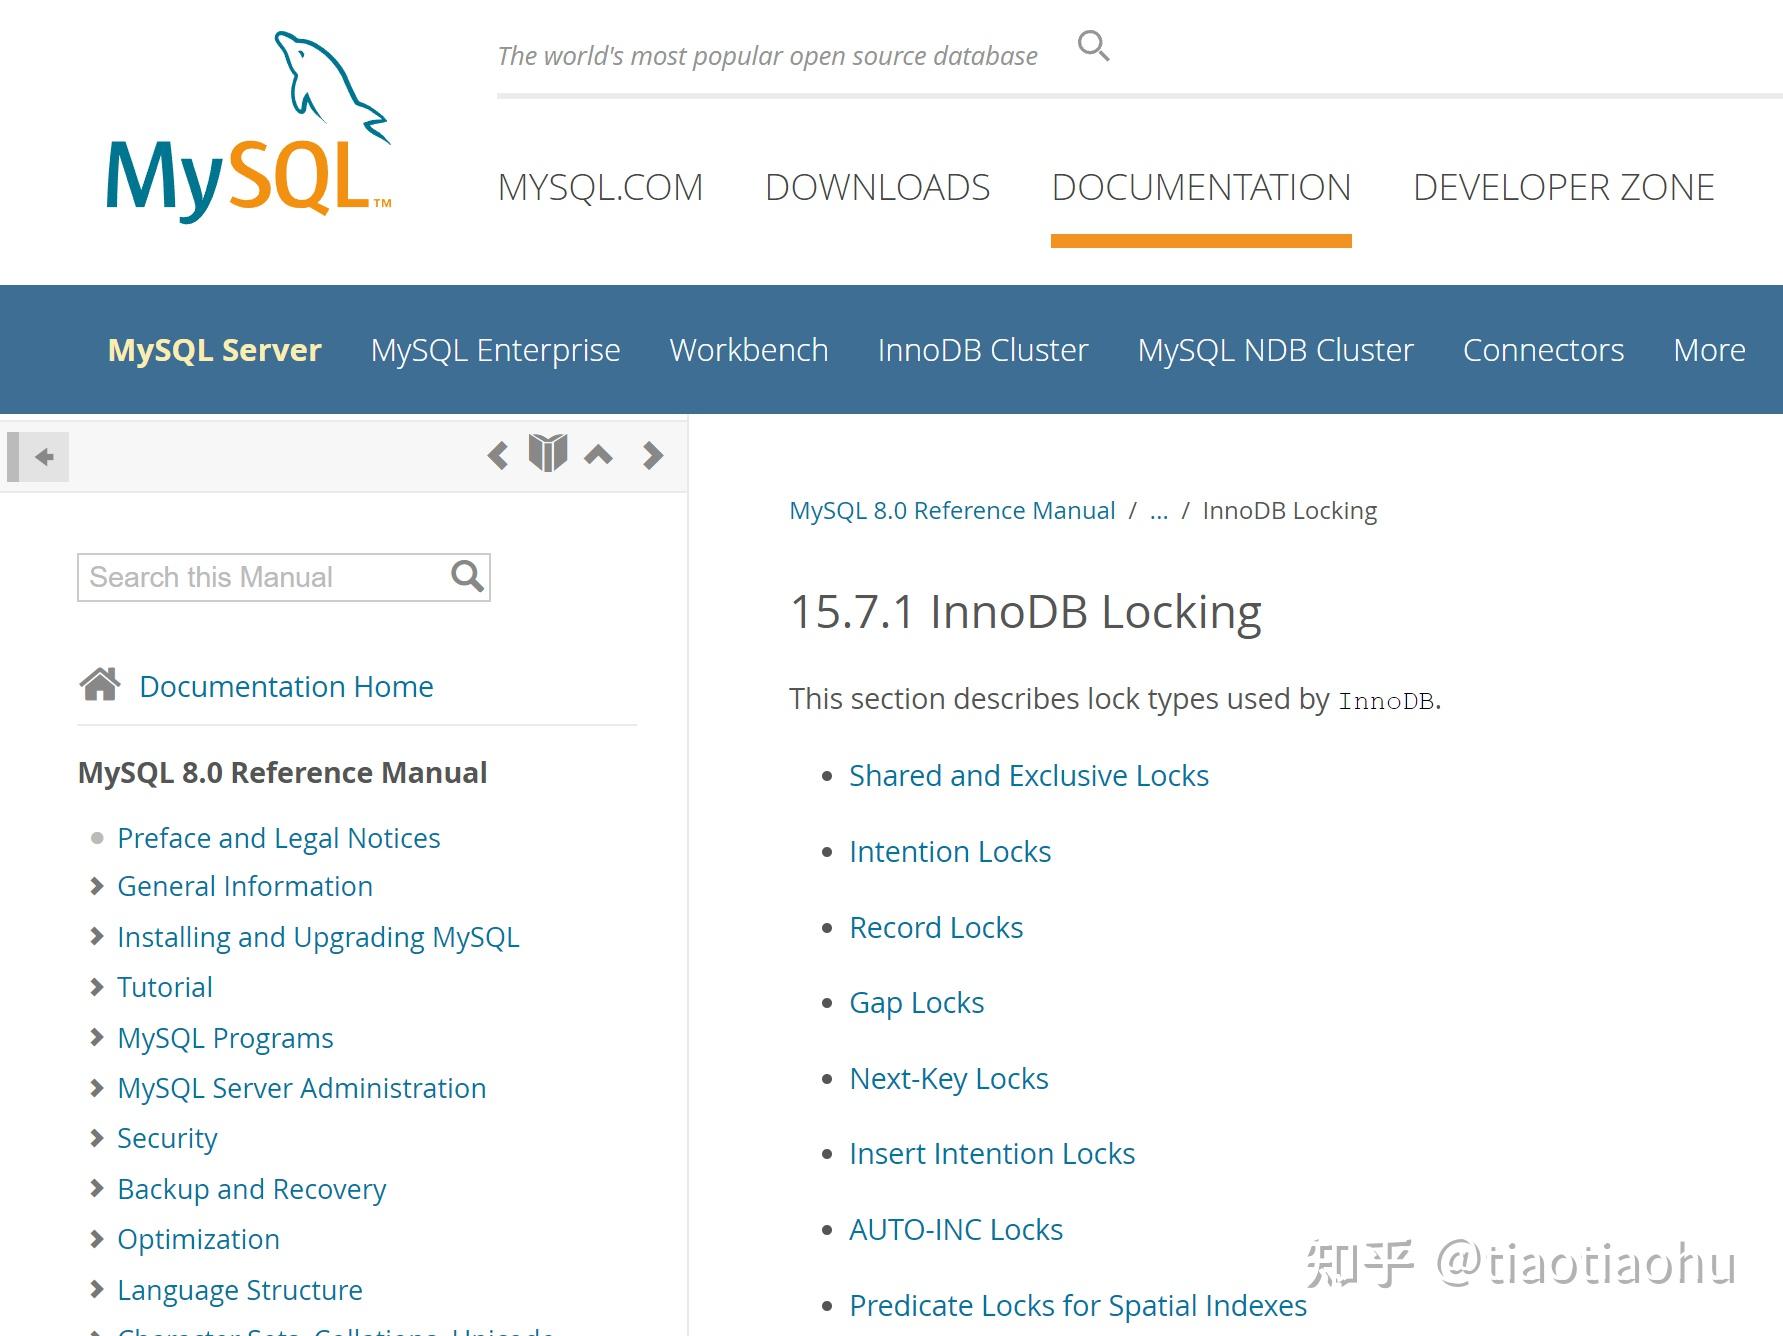Viewport: 1783px width, 1336px height.
Task: Open table of contents book icon
Action: point(548,454)
